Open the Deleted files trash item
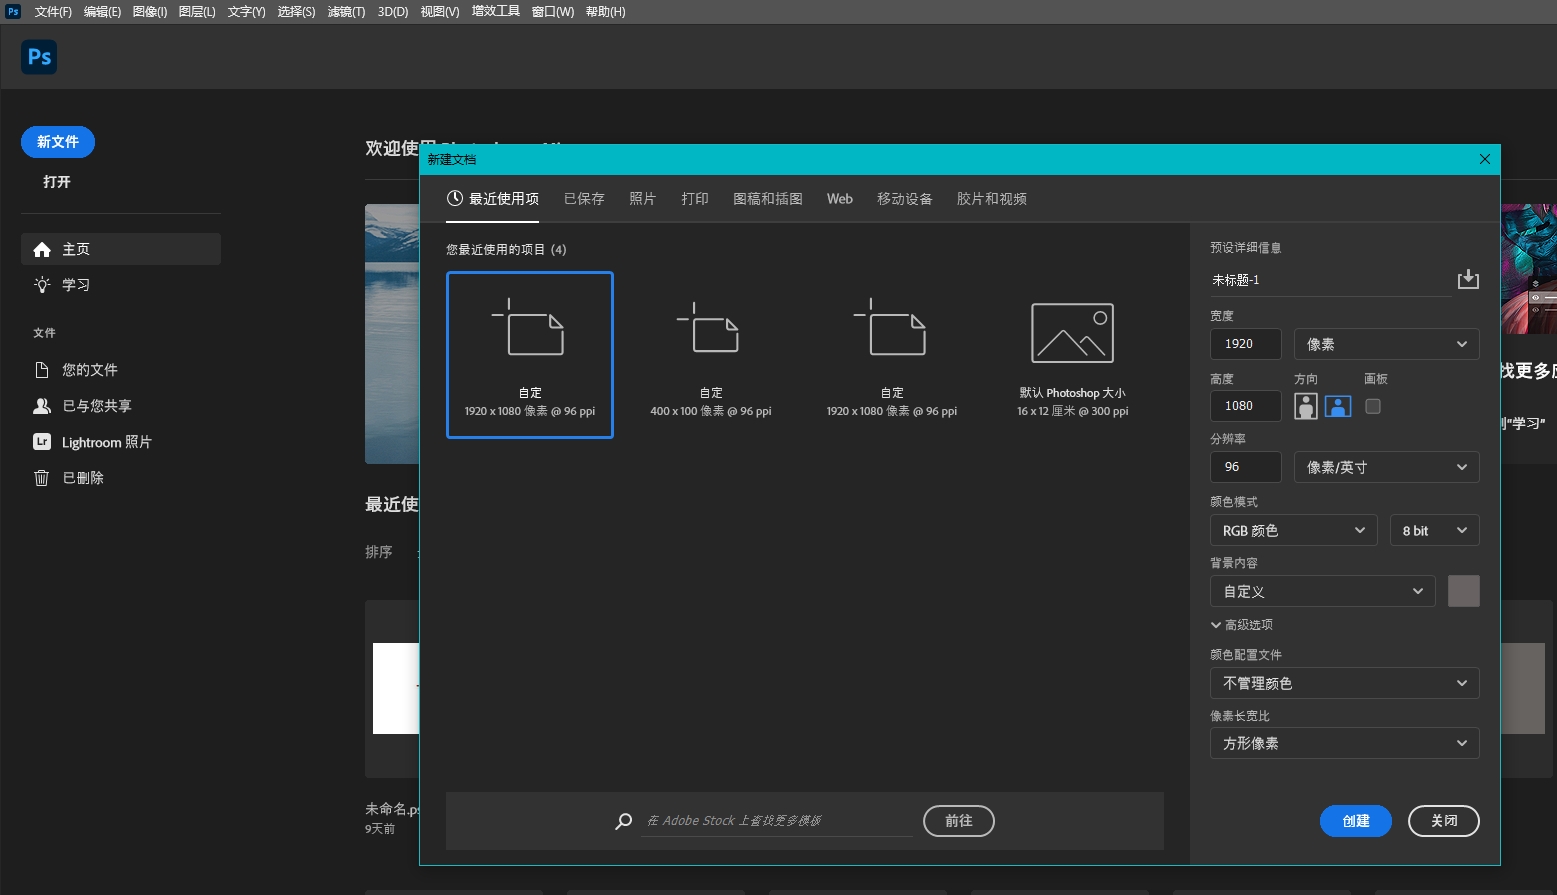This screenshot has width=1557, height=895. (x=83, y=478)
